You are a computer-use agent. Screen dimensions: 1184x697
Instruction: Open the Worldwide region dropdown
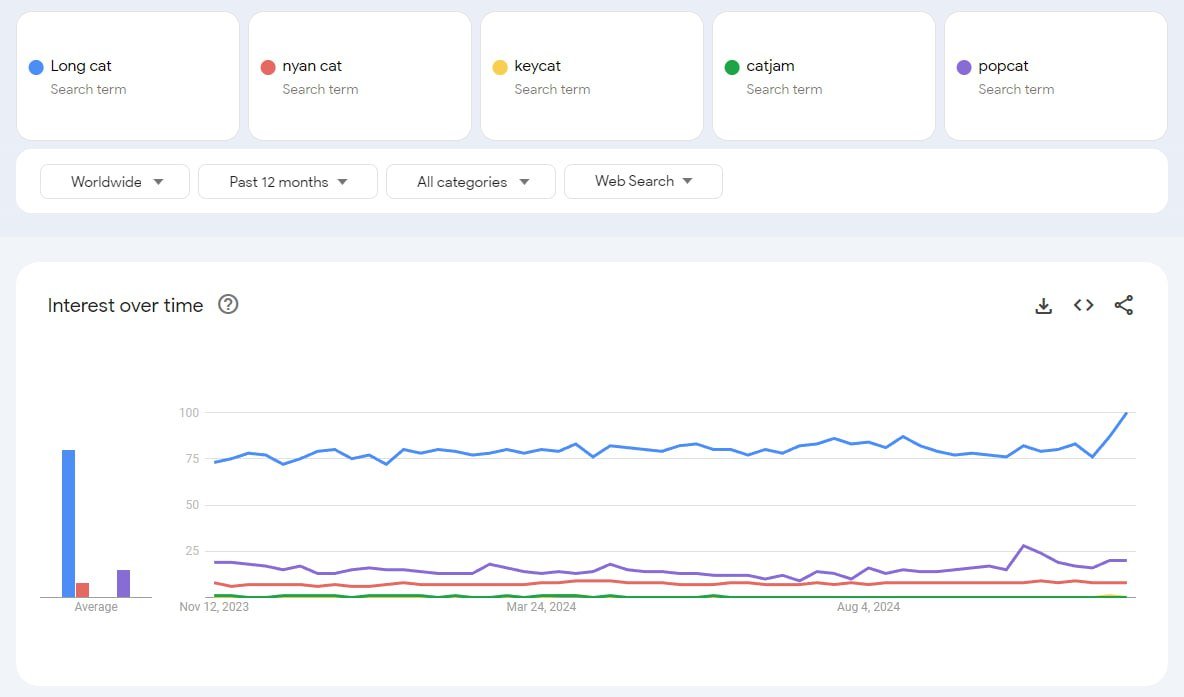click(x=115, y=182)
